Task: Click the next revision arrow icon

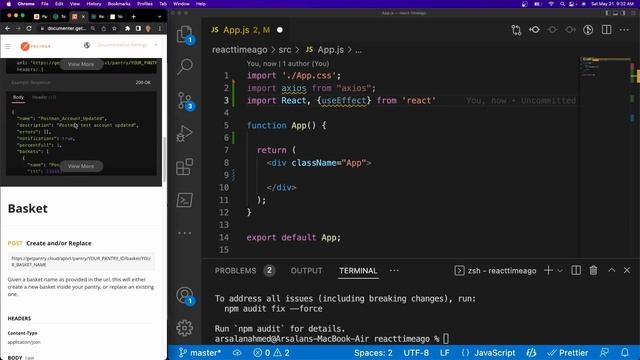Action: (570, 30)
